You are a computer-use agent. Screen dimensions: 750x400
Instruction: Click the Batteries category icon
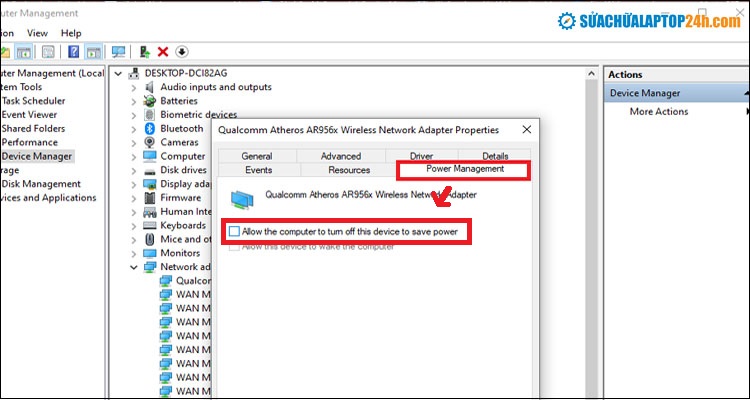tap(149, 101)
